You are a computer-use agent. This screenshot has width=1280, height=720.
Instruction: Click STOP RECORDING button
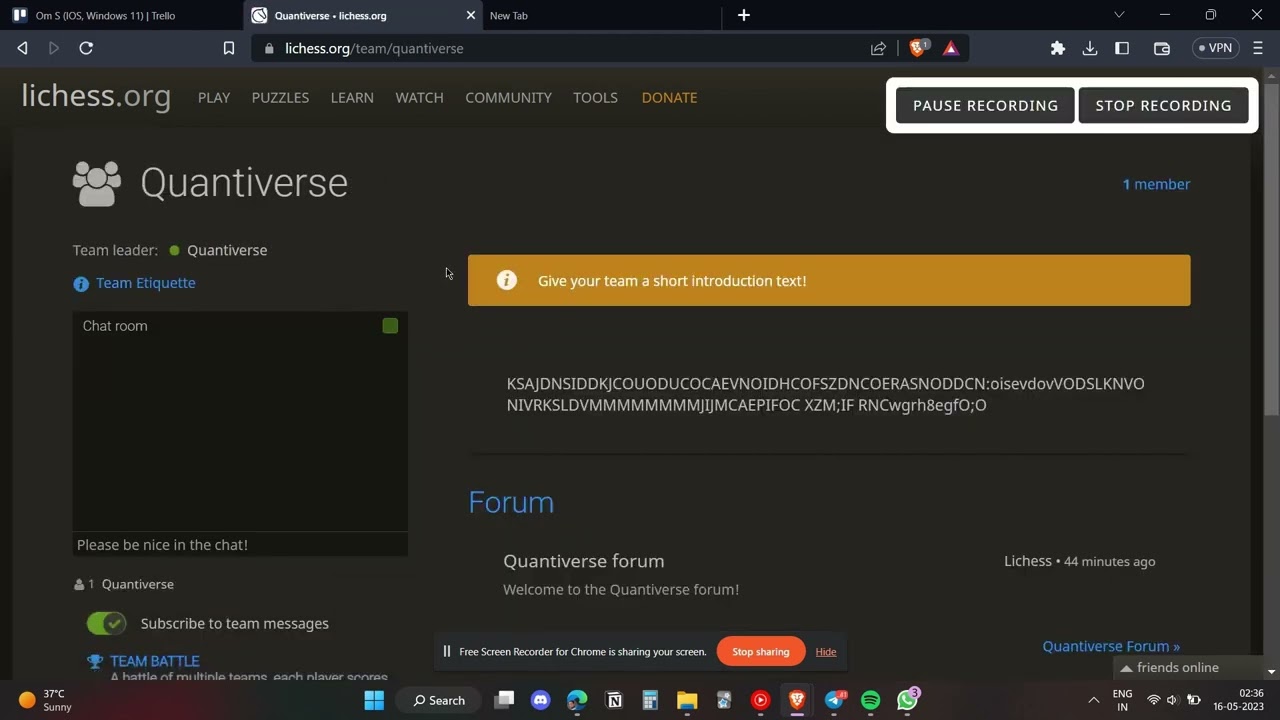click(x=1163, y=105)
